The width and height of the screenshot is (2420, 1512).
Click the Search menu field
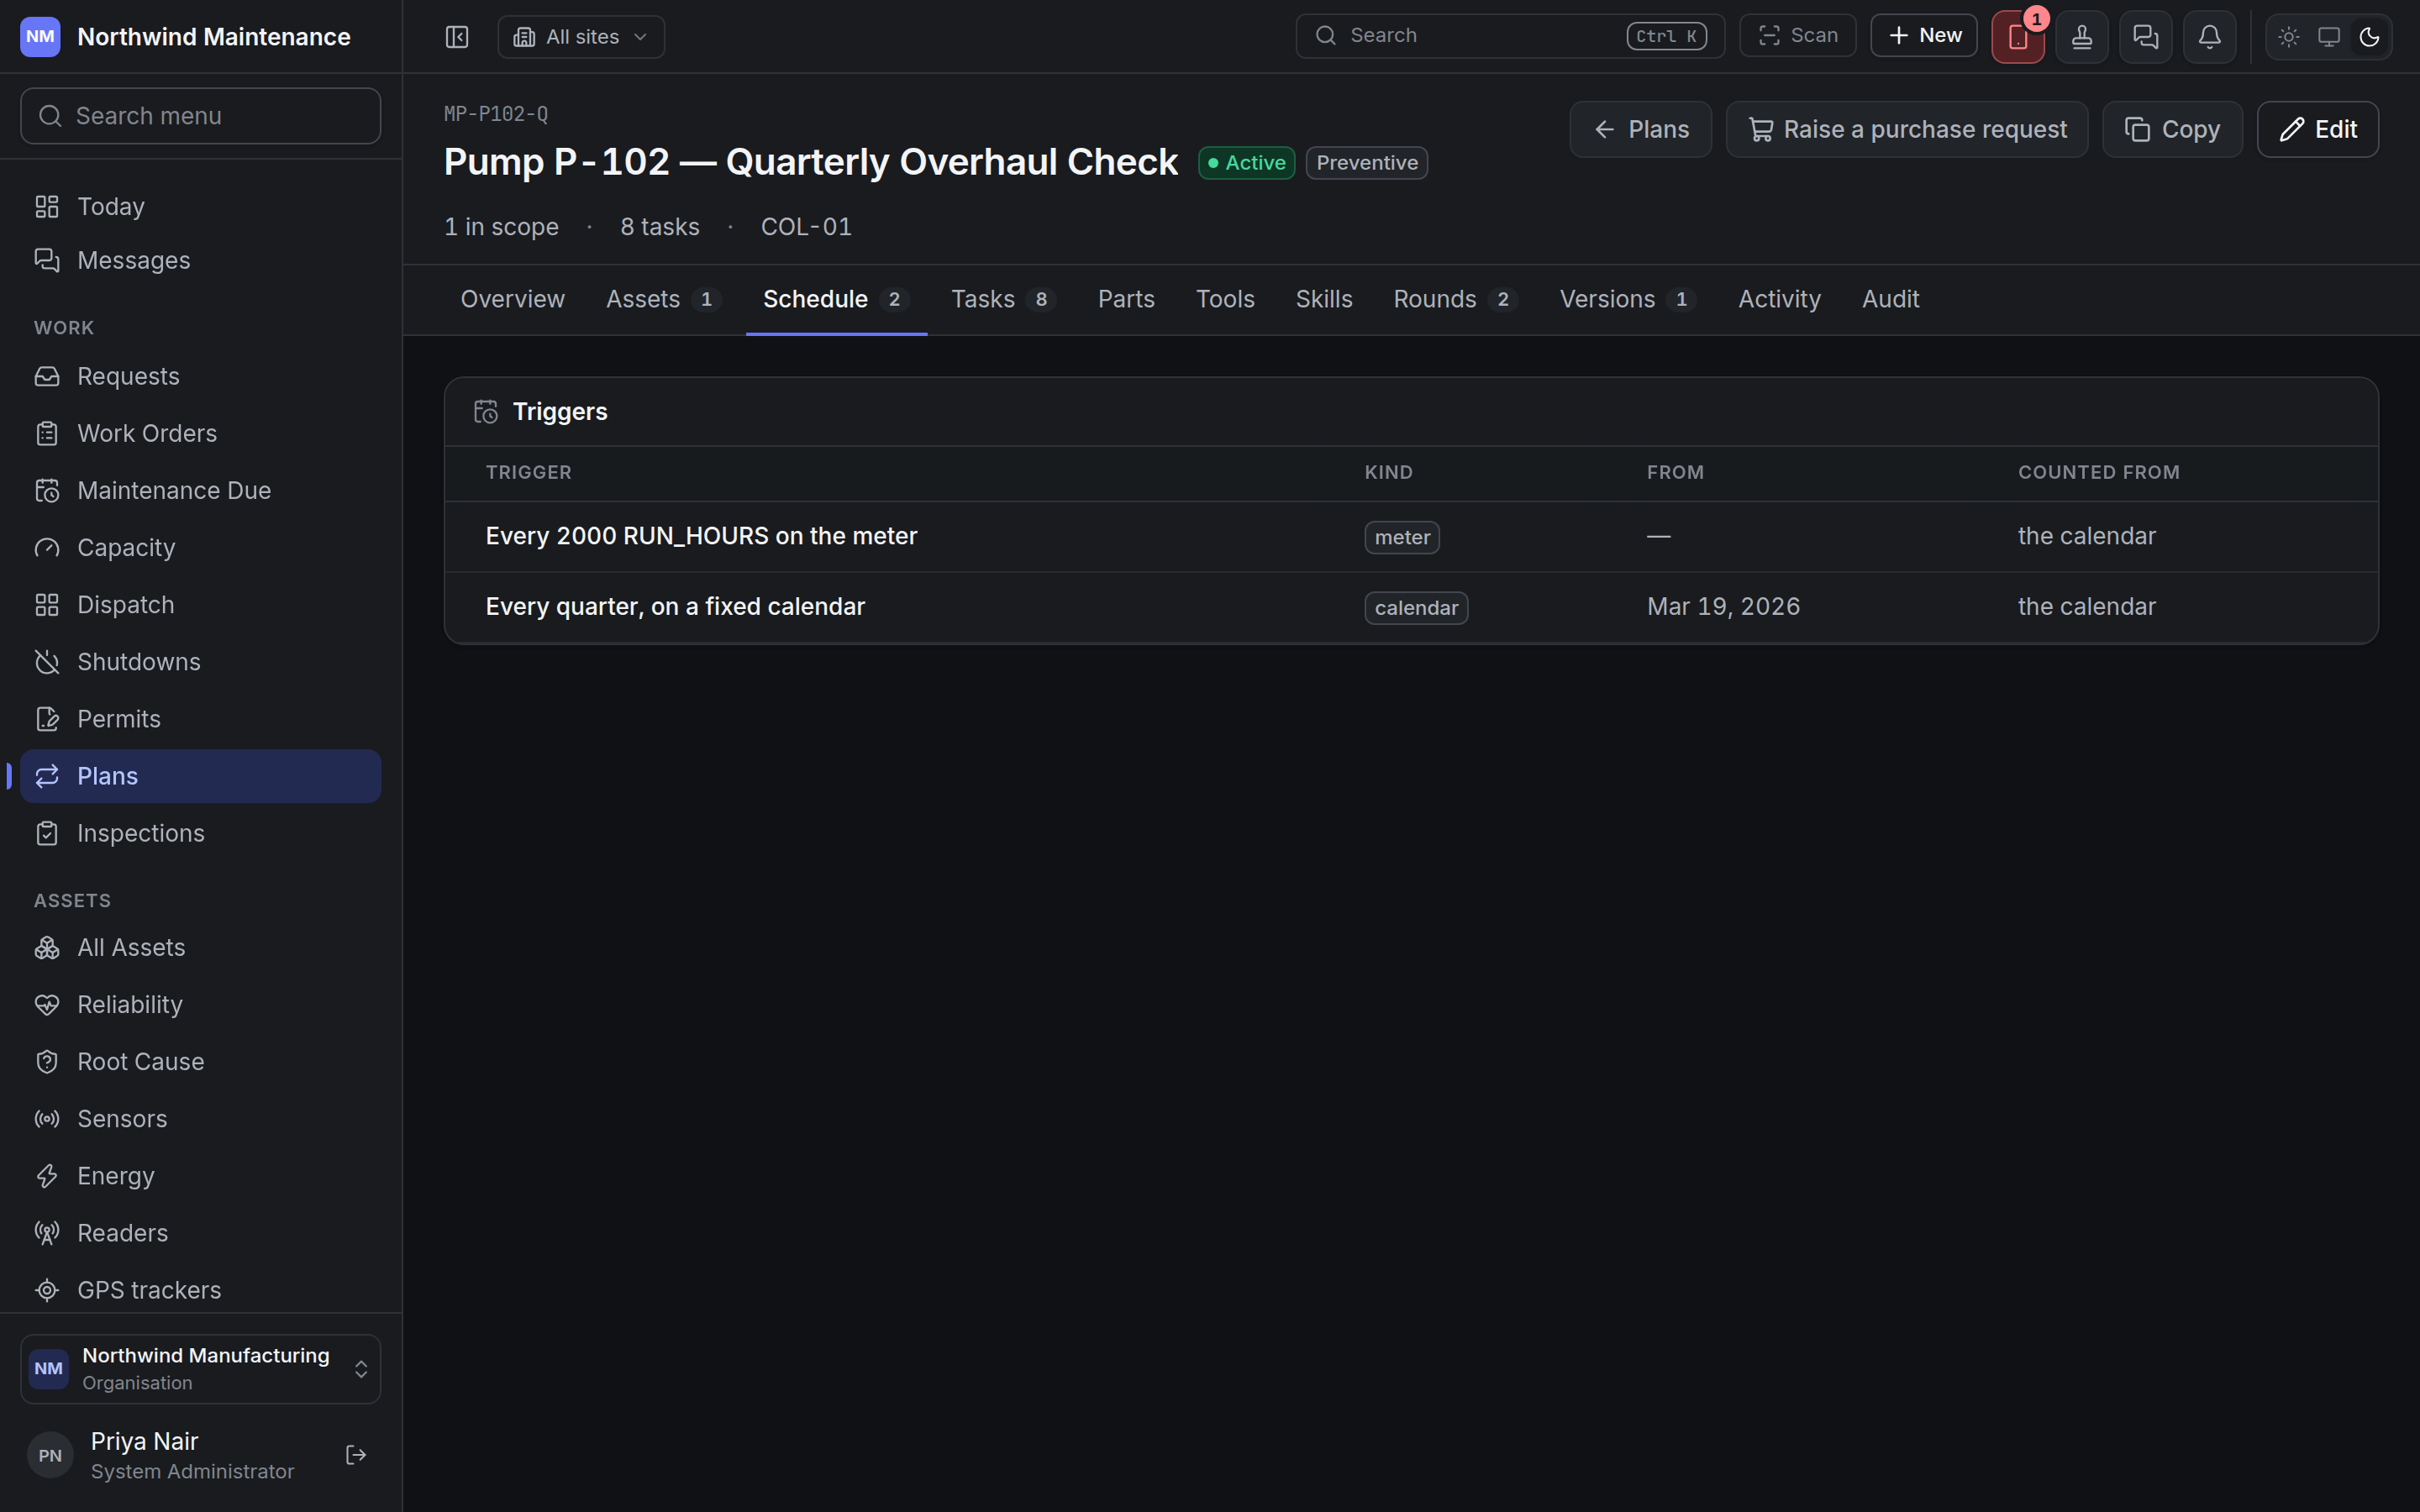(200, 116)
